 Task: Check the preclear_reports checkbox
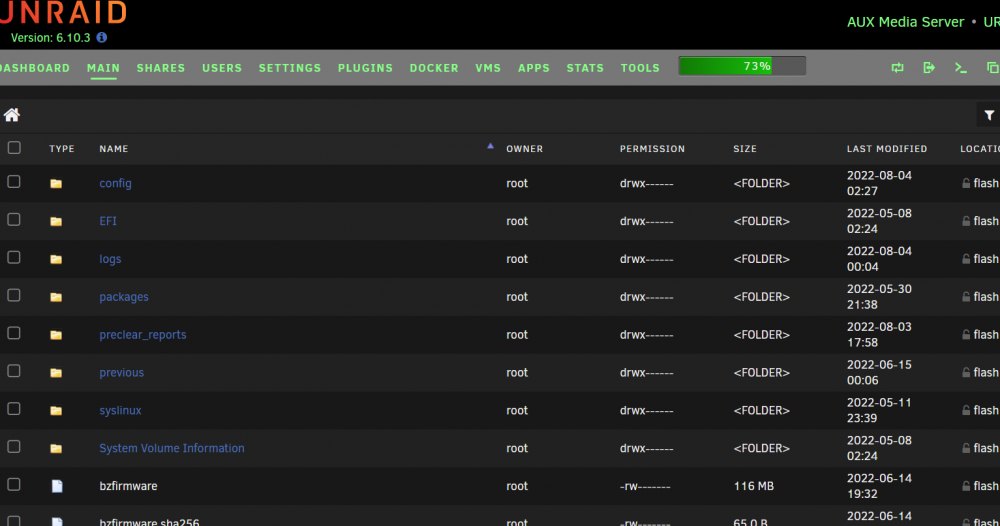point(14,333)
